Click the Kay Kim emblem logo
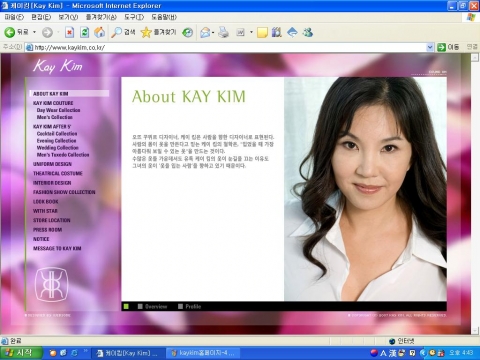Image resolution: width=480 pixels, height=360 pixels. pyautogui.click(x=51, y=284)
